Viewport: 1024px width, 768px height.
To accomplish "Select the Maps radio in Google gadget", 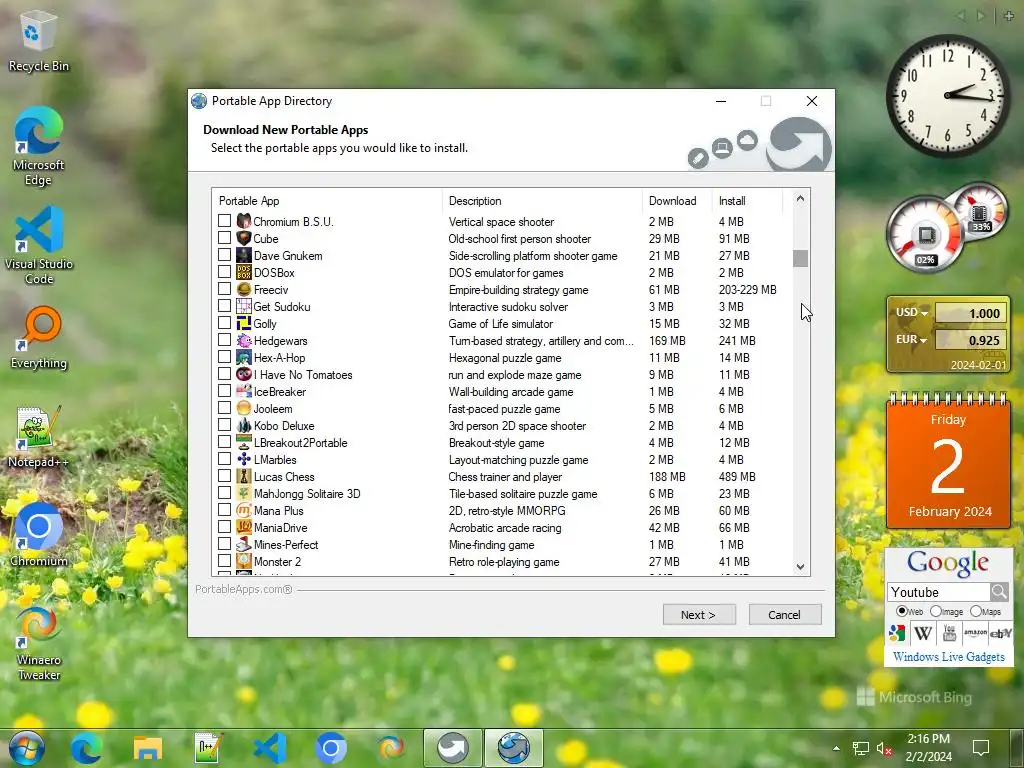I will point(976,611).
